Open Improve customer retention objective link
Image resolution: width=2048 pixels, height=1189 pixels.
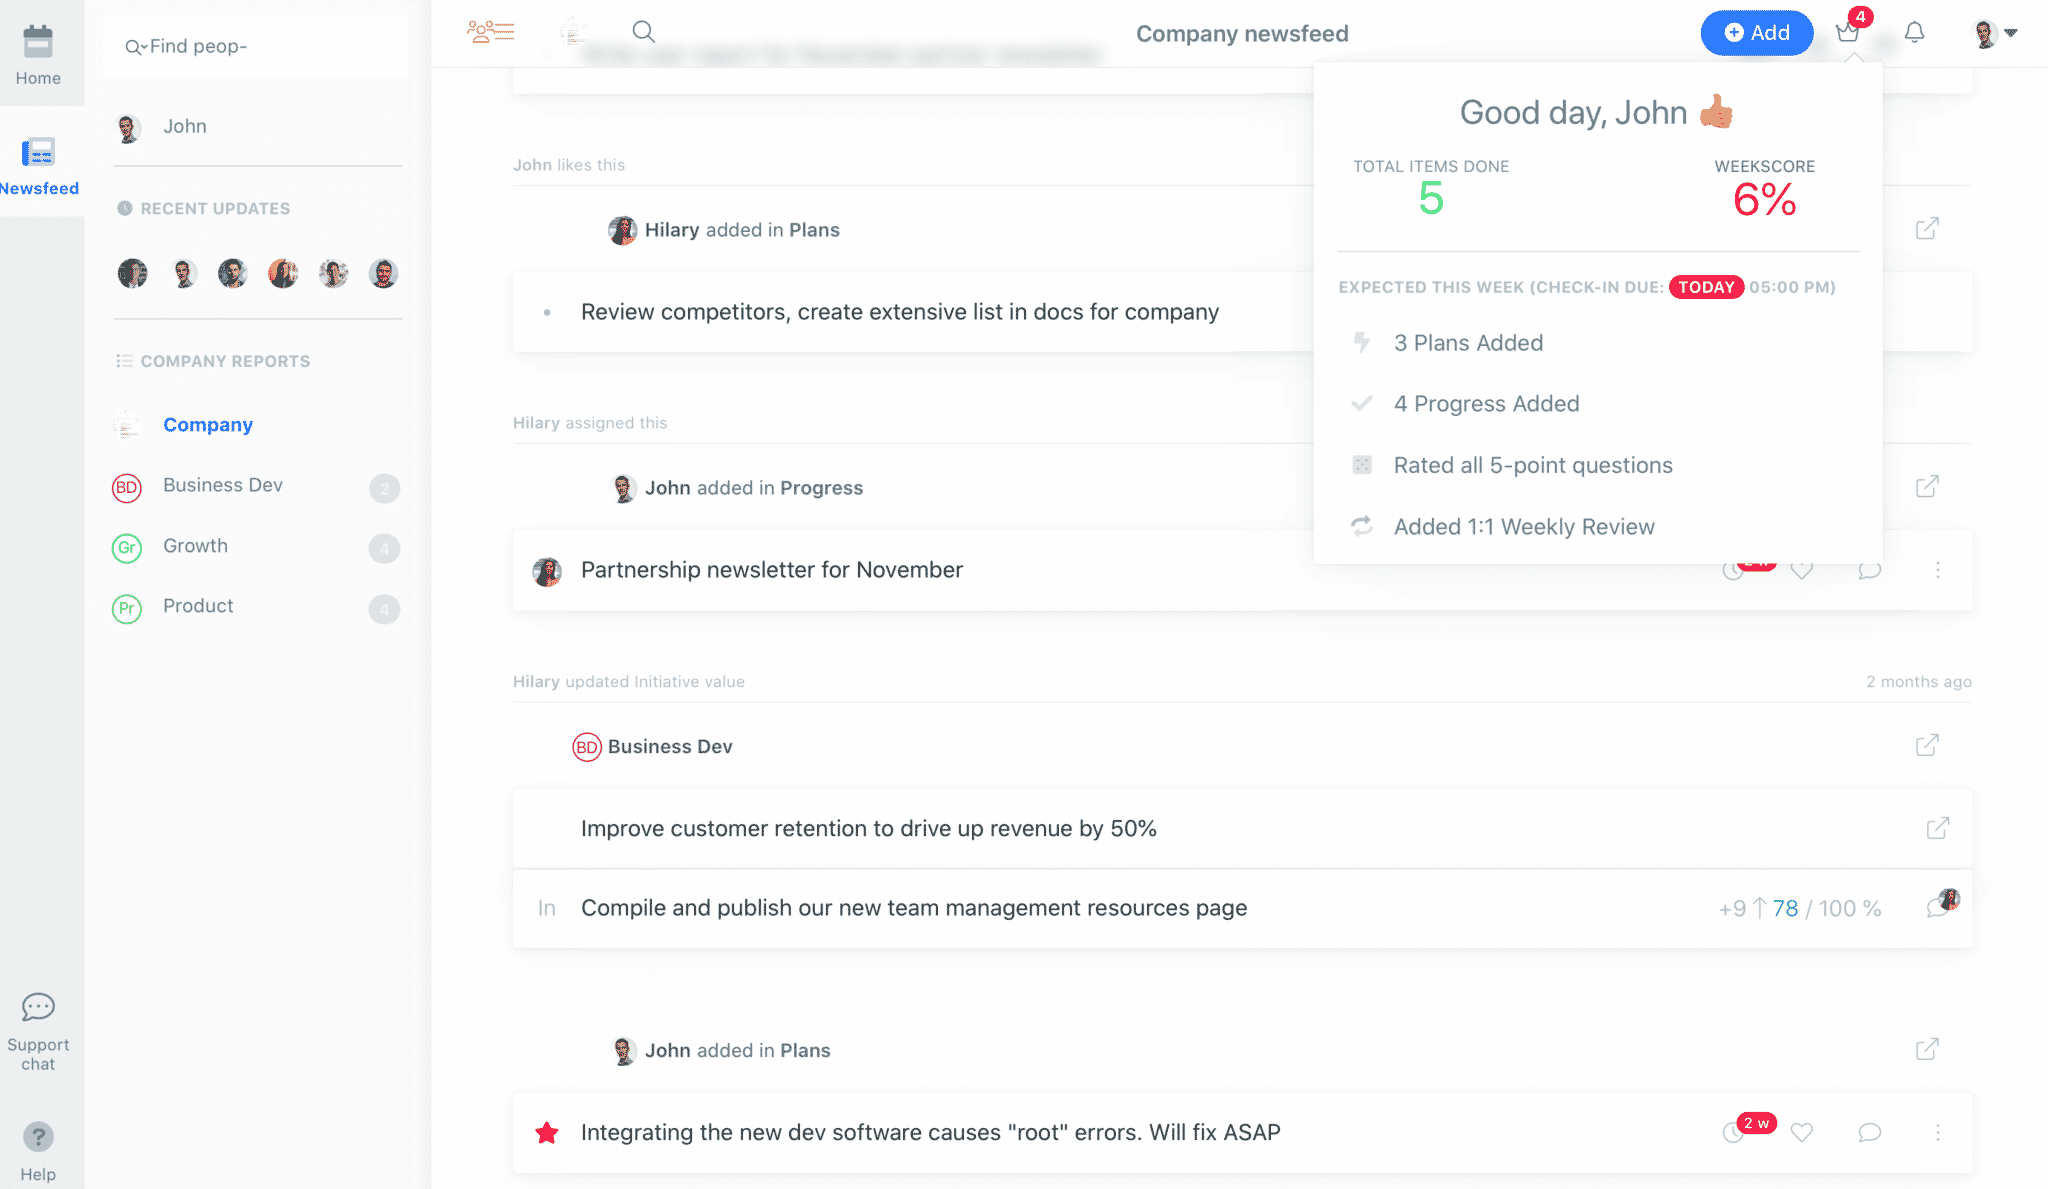coord(1938,828)
